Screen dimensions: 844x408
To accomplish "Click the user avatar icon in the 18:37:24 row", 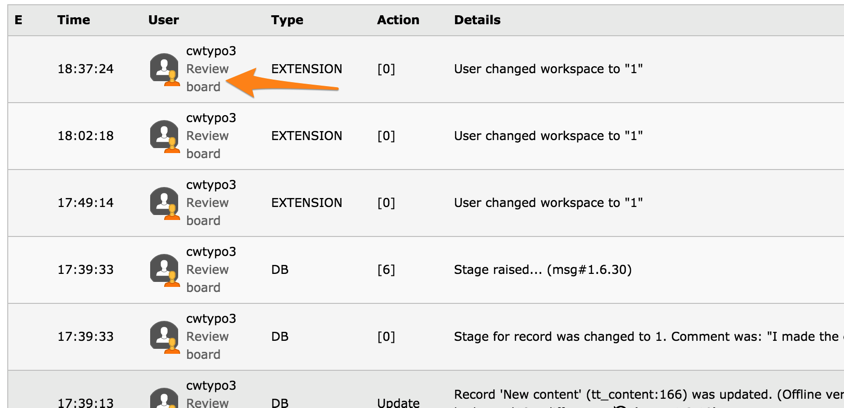I will (x=164, y=69).
